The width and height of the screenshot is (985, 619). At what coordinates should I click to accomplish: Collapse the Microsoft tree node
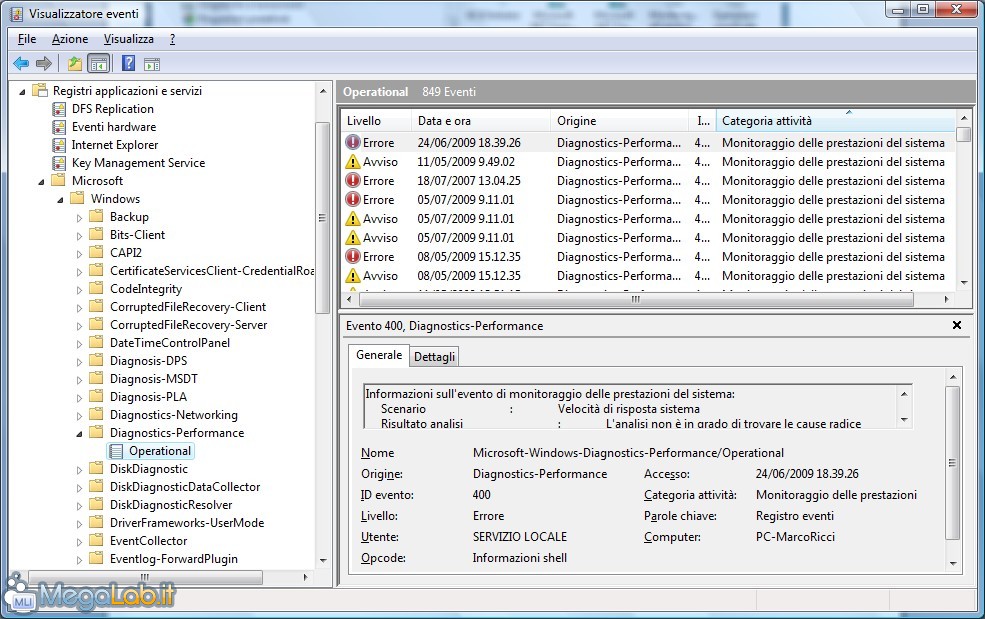click(41, 182)
